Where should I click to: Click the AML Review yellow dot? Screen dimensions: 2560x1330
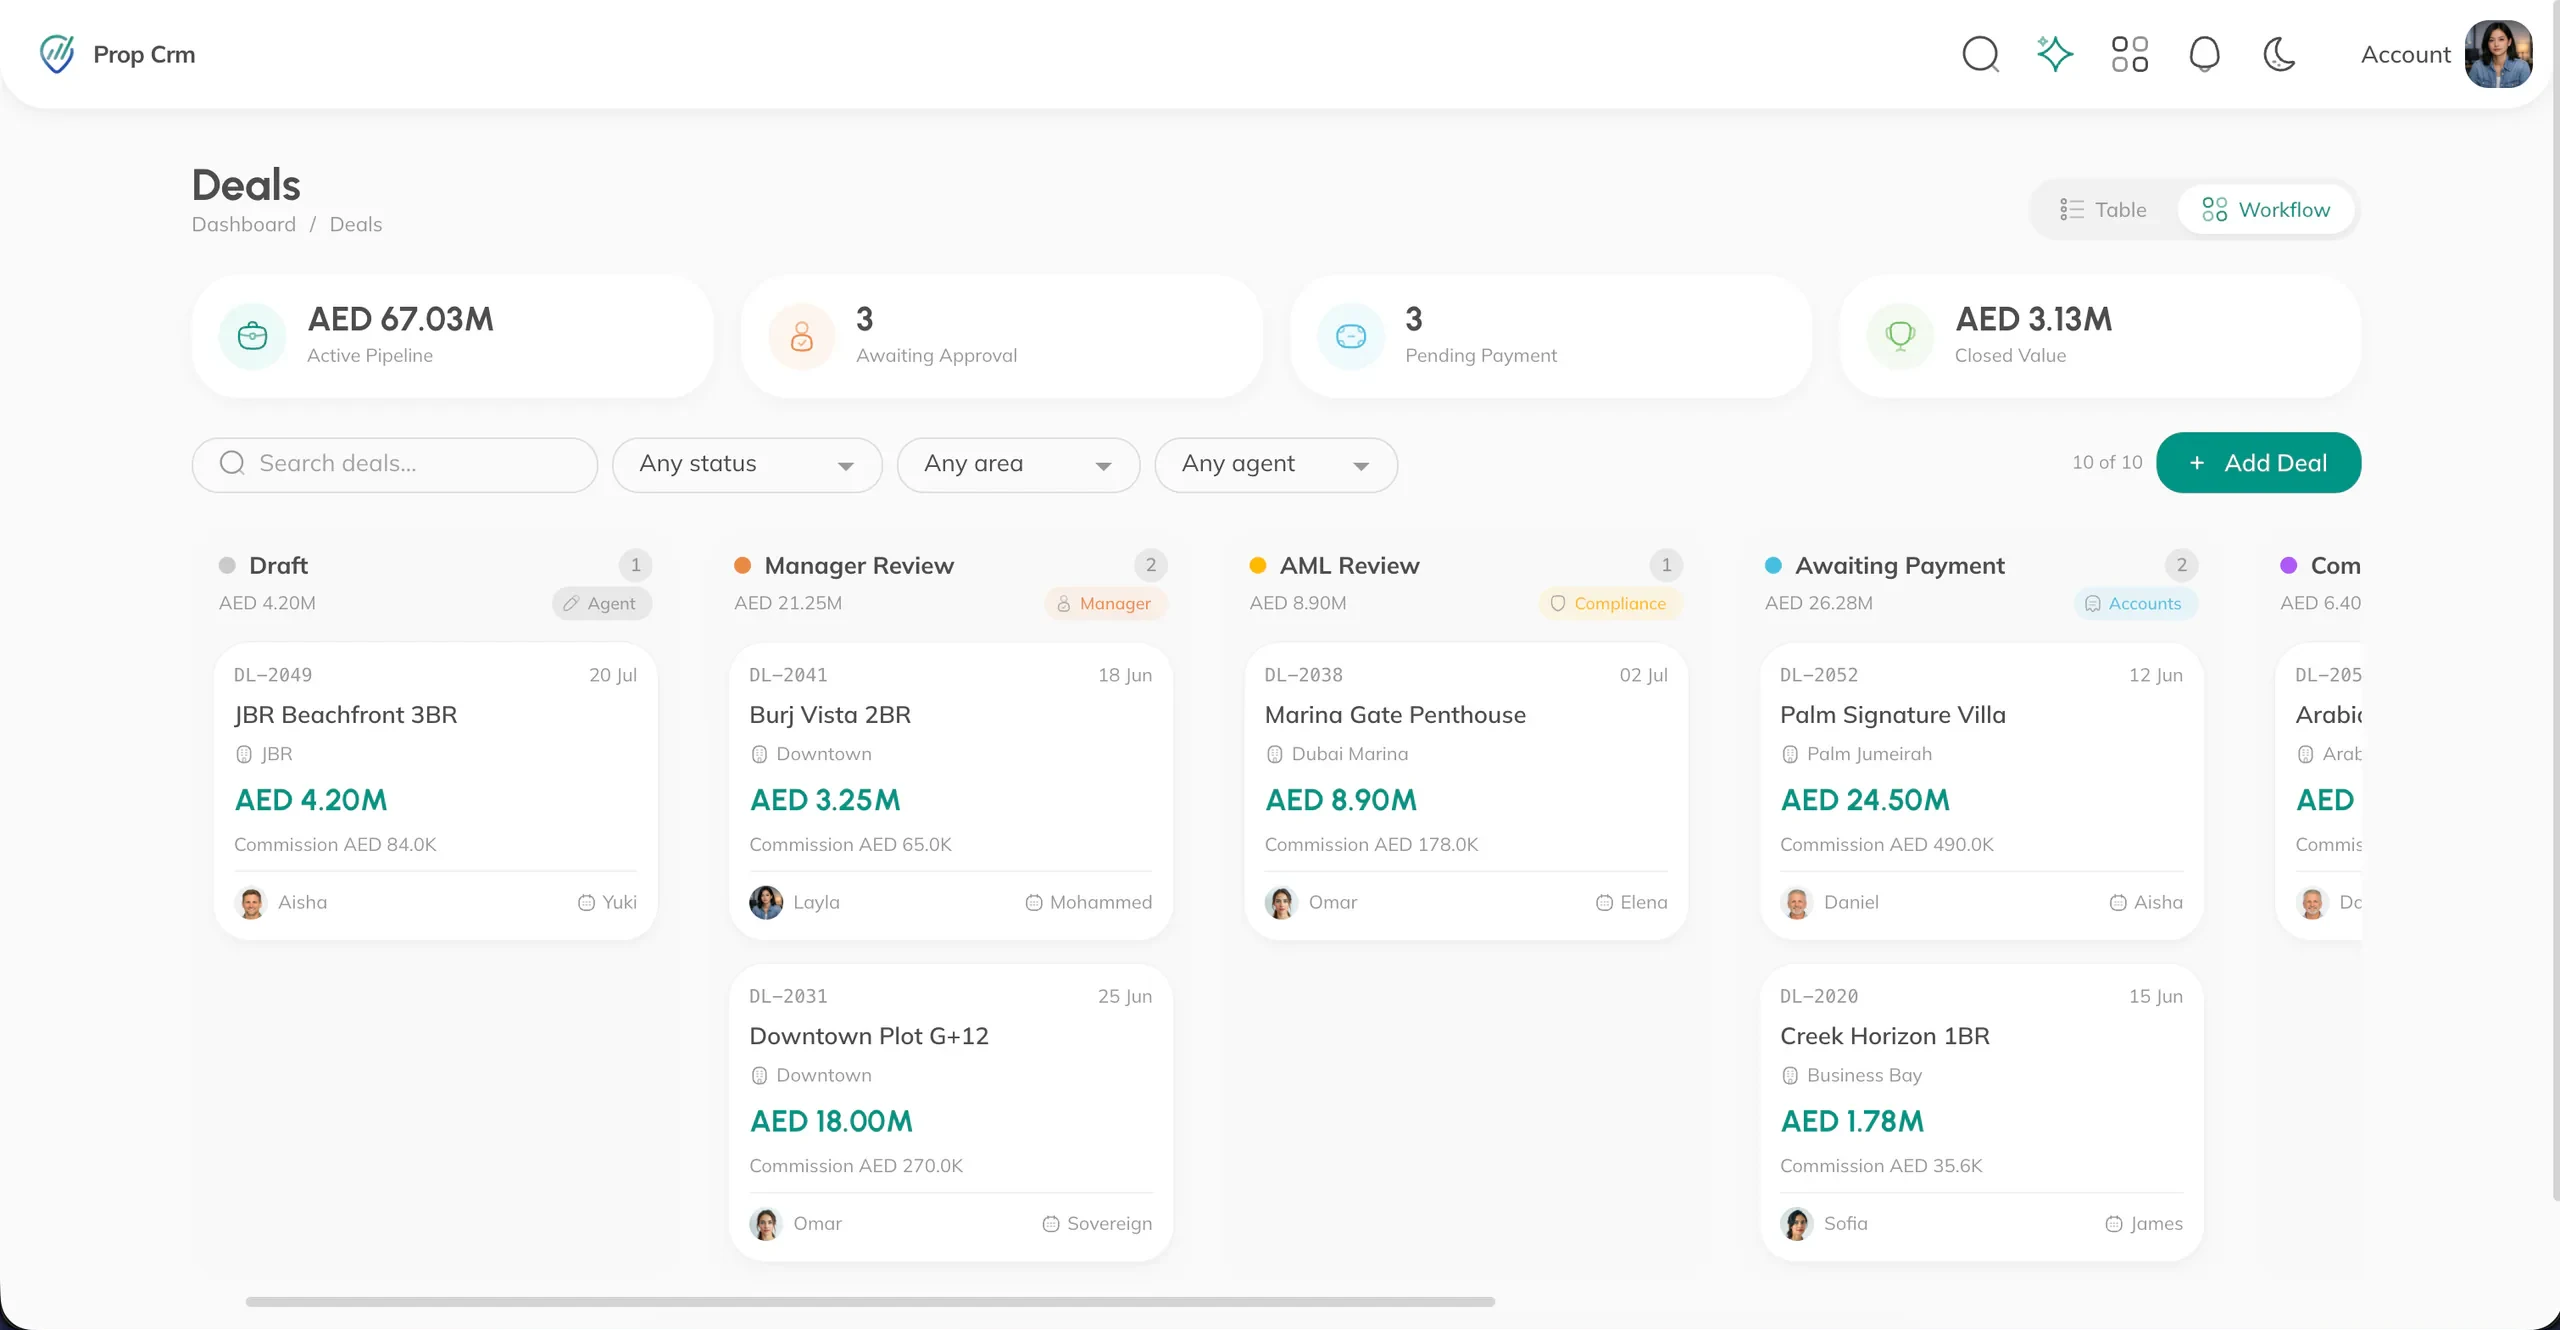pyautogui.click(x=1258, y=566)
